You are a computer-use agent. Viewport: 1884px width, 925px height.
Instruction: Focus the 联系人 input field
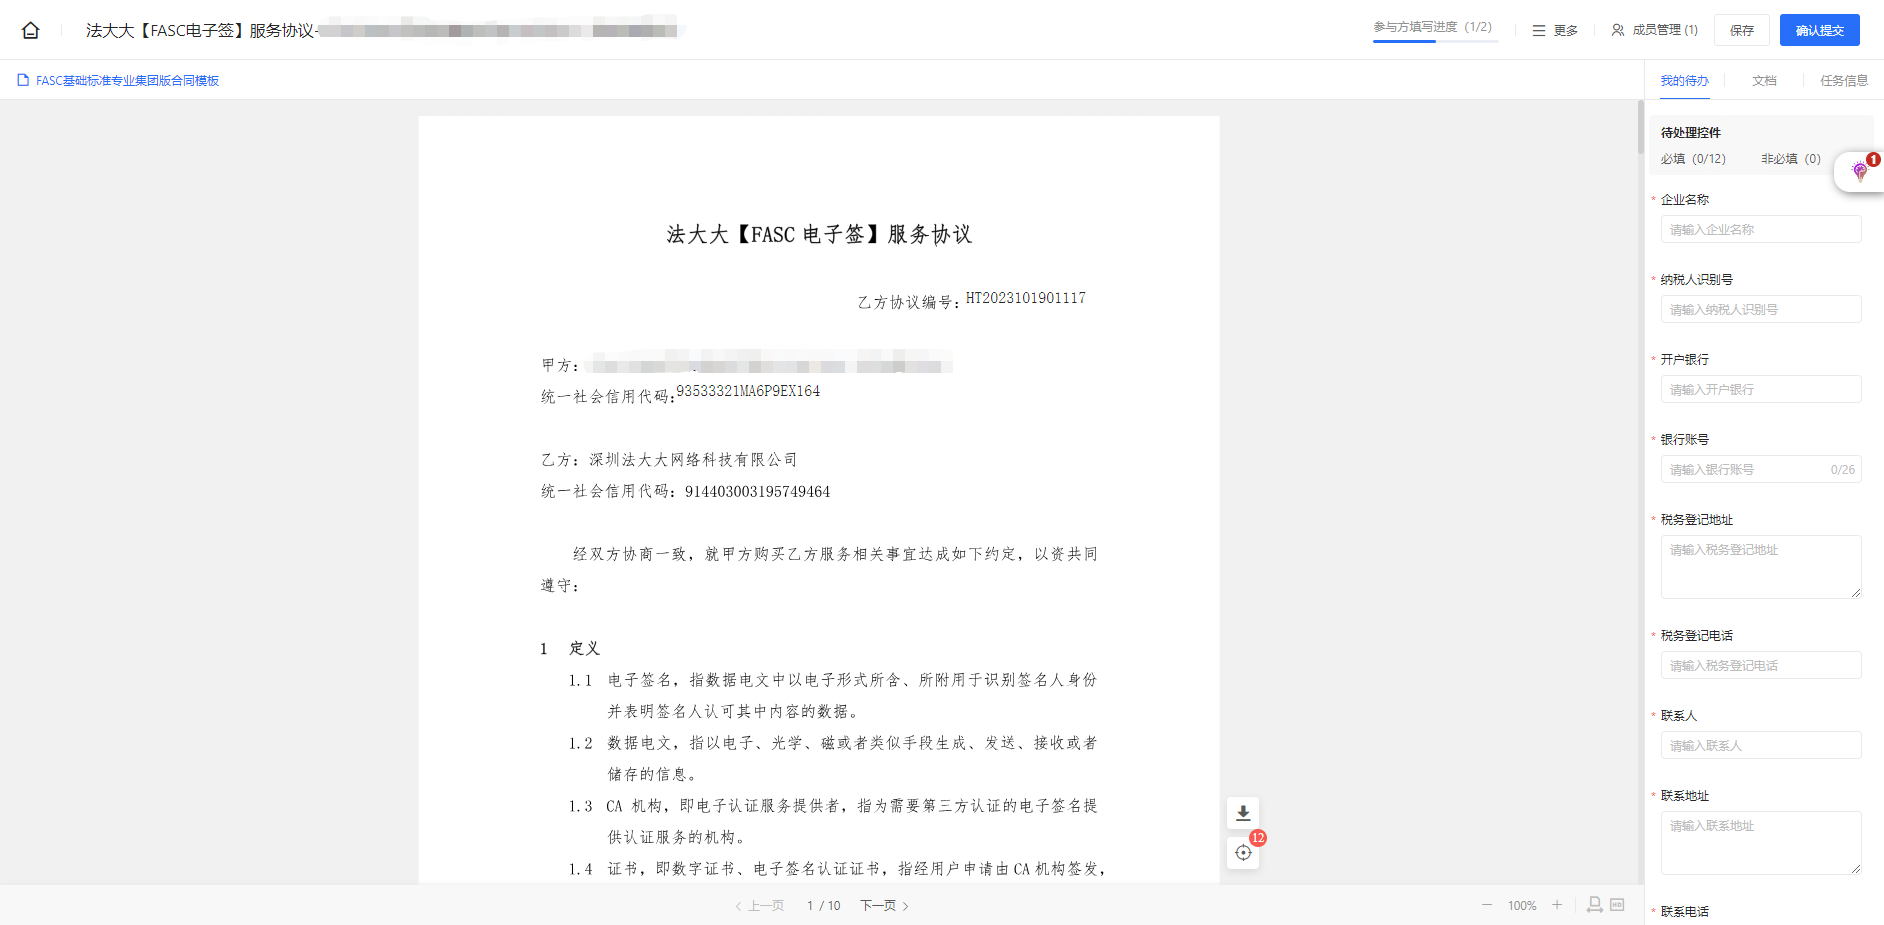pos(1761,745)
